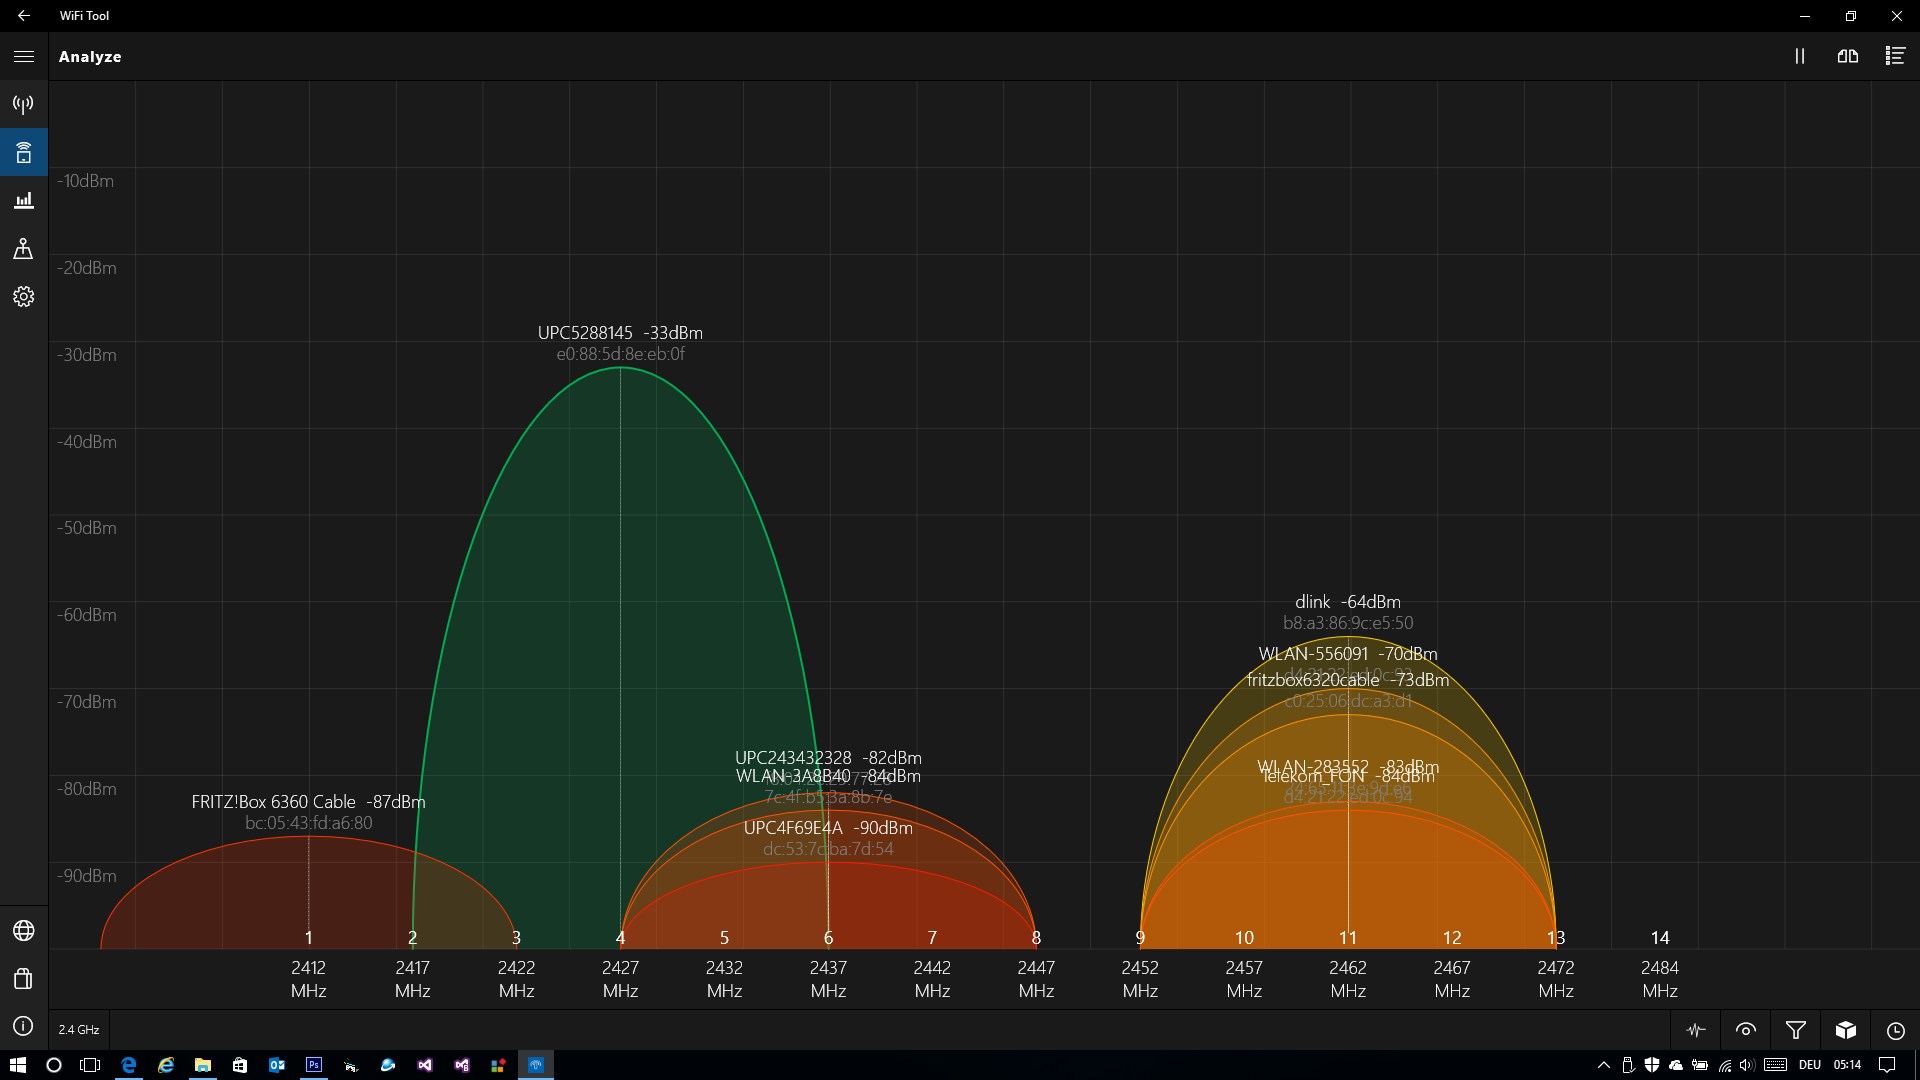The width and height of the screenshot is (1920, 1080).
Task: Open the clock time history view
Action: [1896, 1030]
